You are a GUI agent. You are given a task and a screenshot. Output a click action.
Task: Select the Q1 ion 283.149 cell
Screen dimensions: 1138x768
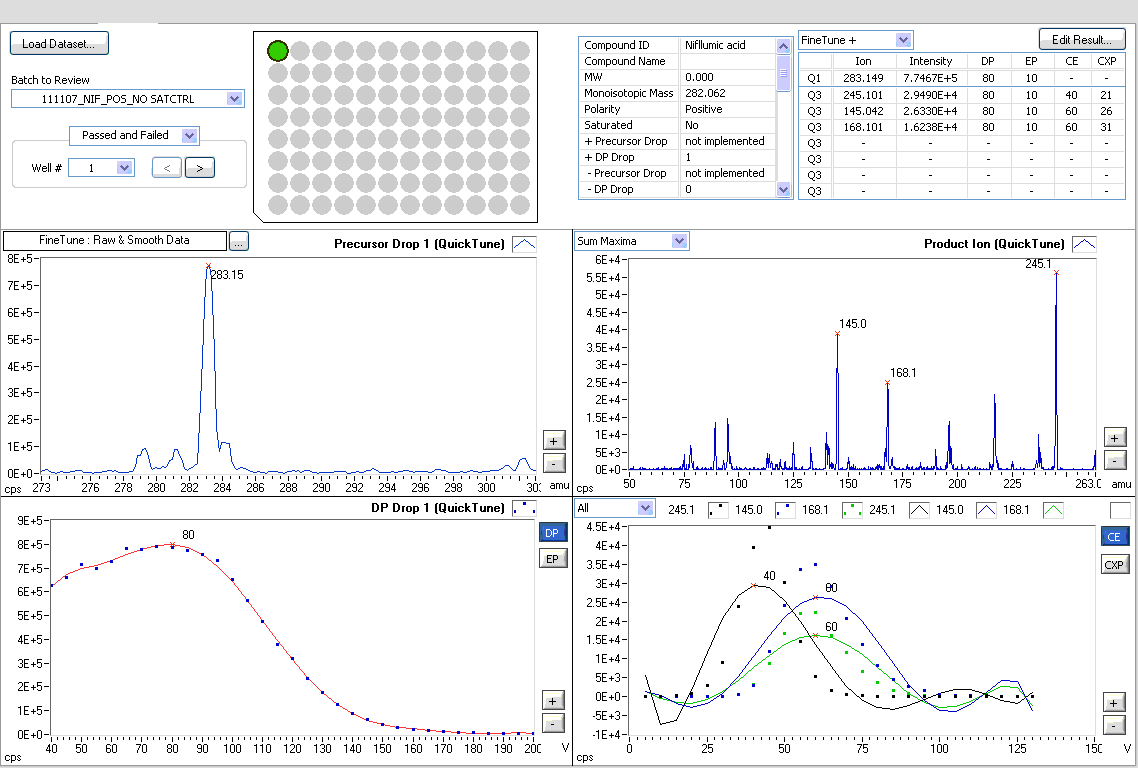[x=863, y=78]
